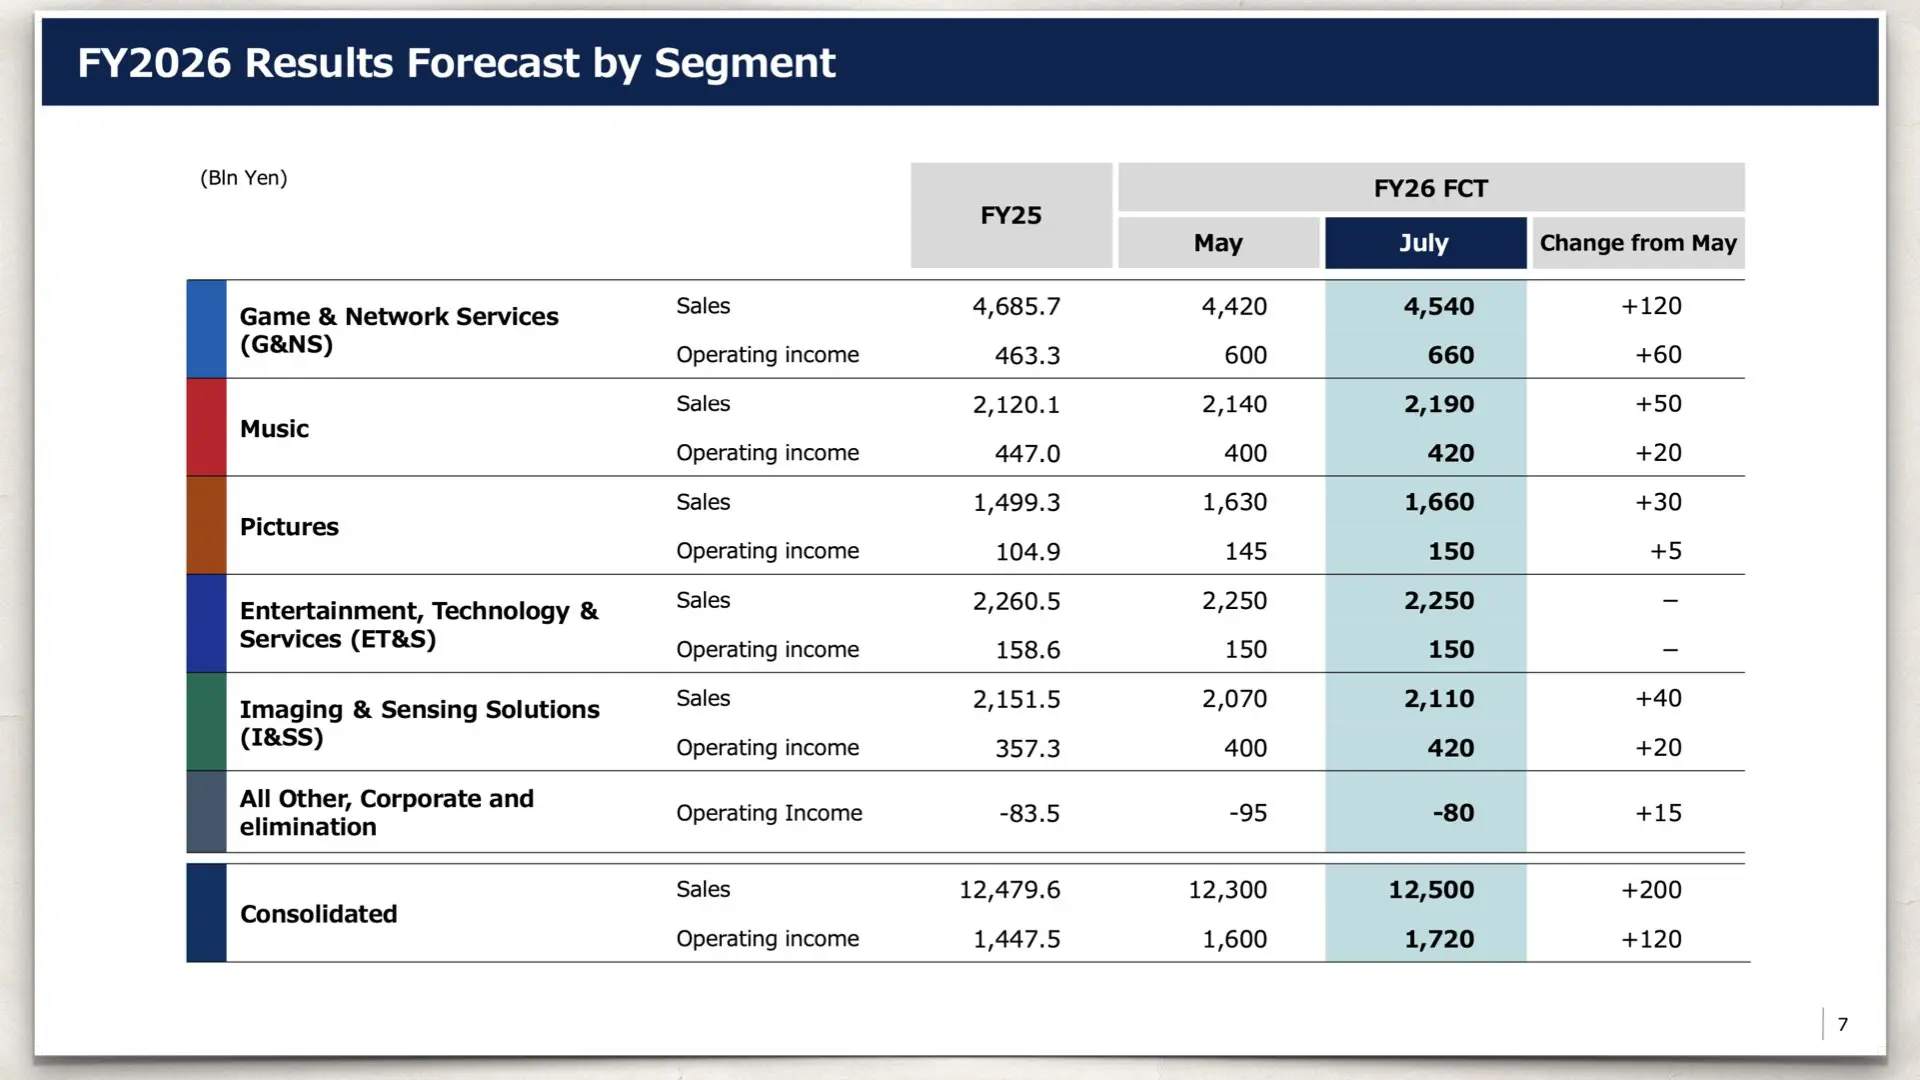
Task: Click the 'Operating Income' label for All Other
Action: (769, 813)
